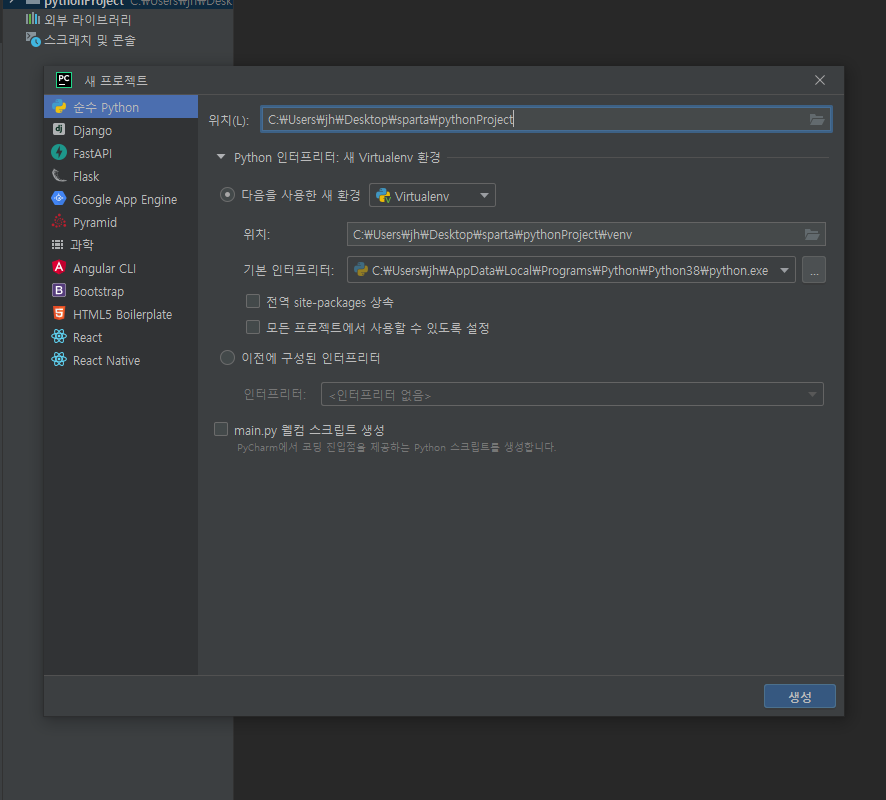
Task: Click the 새 프로젝트 dialog title text
Action: click(x=116, y=81)
